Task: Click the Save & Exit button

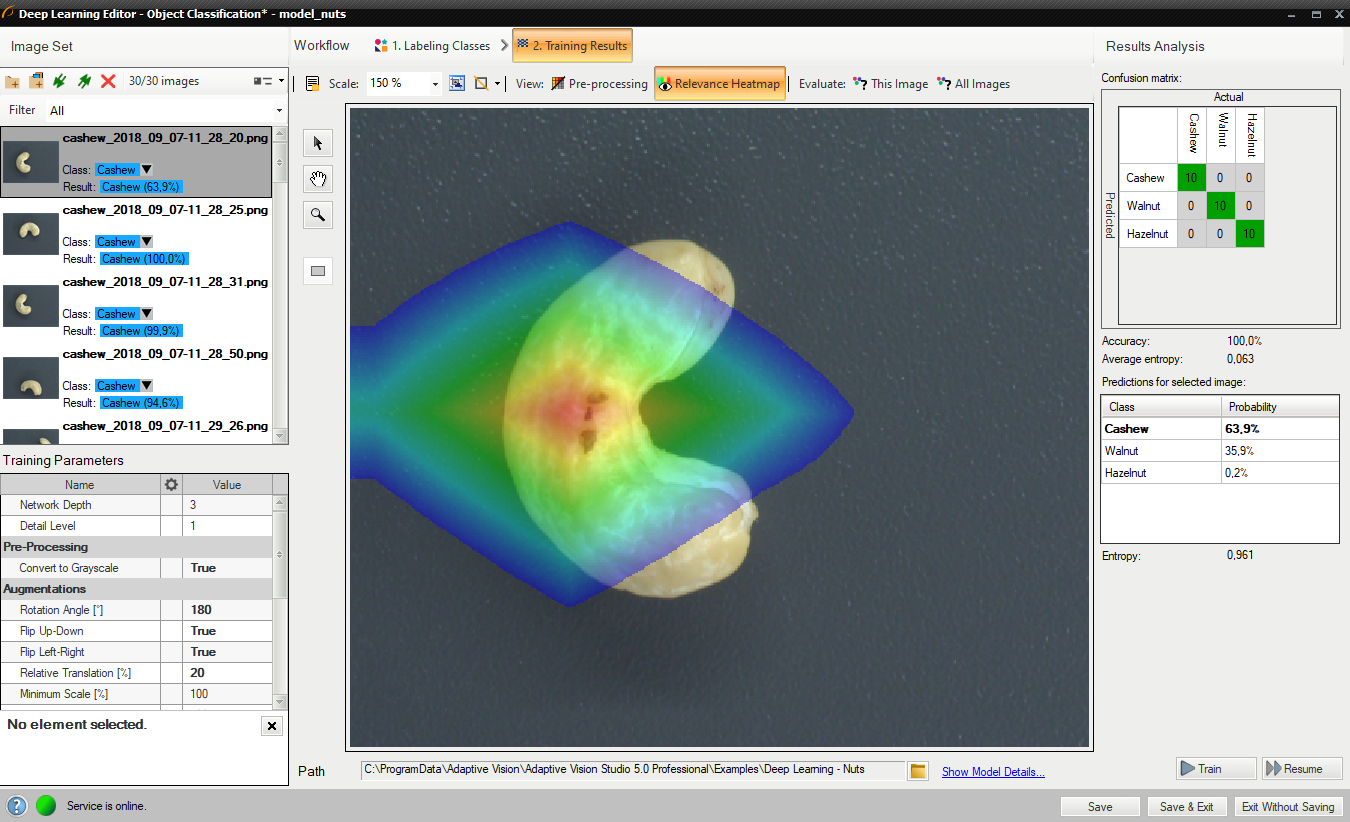Action: pos(1186,807)
